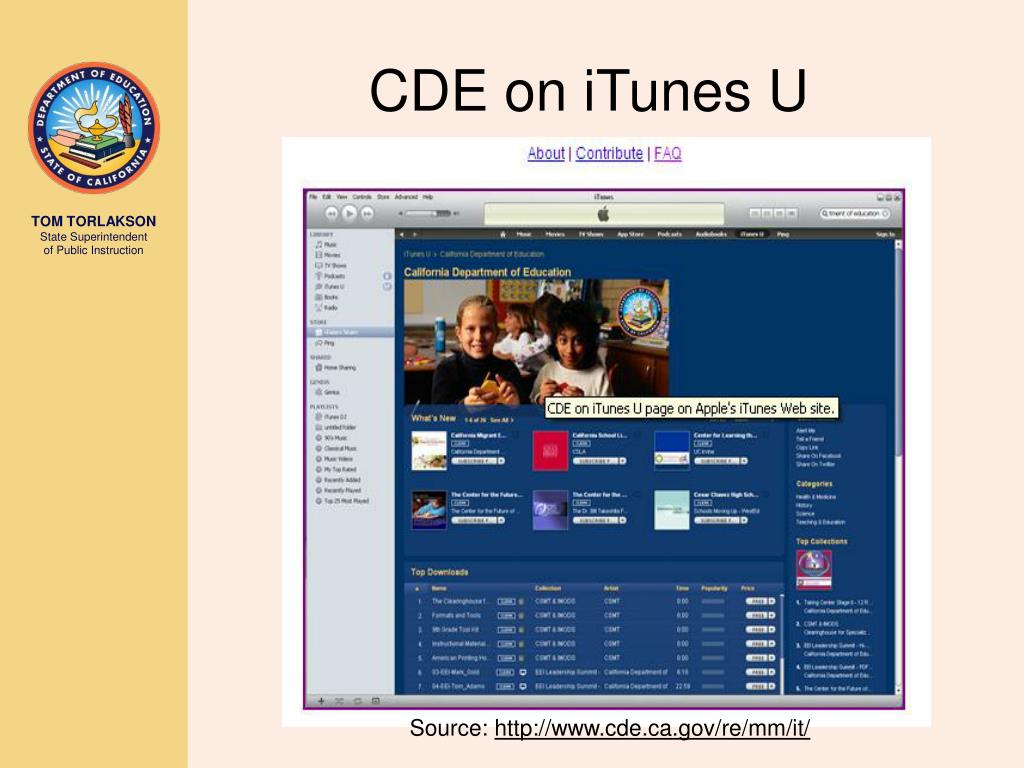Select Movies in the Library sidebar
1024x768 pixels.
coord(328,255)
